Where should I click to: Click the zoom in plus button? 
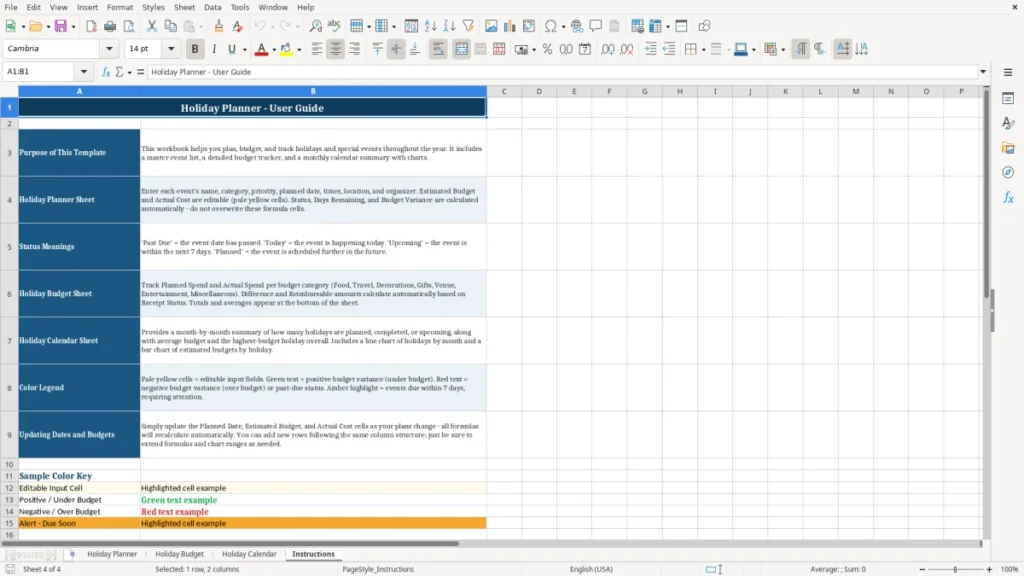click(989, 569)
